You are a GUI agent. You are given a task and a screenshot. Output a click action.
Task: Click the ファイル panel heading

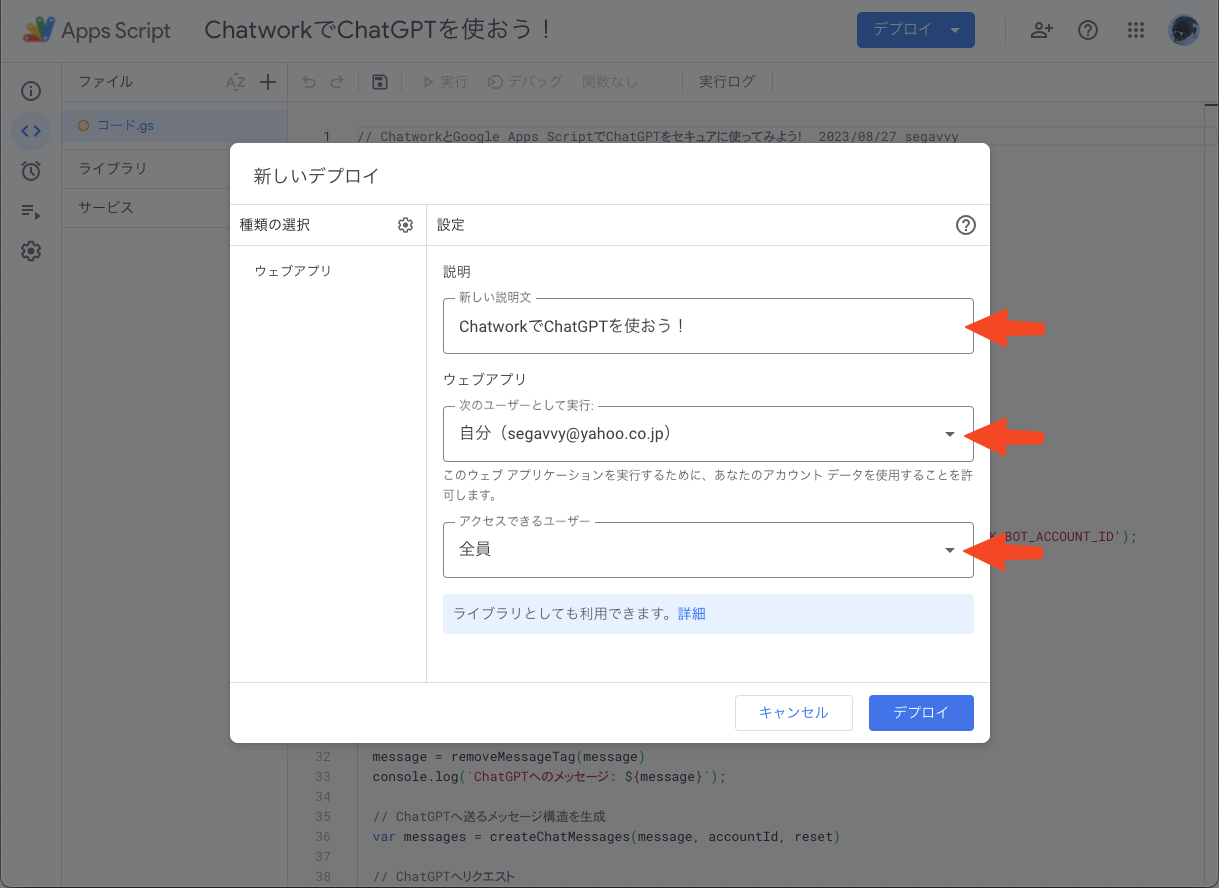point(106,82)
